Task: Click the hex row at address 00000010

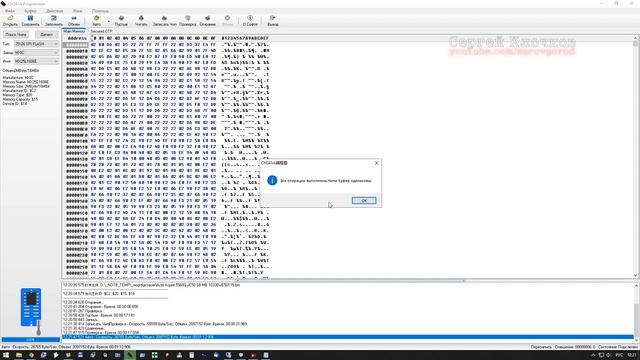Action: pyautogui.click(x=167, y=51)
